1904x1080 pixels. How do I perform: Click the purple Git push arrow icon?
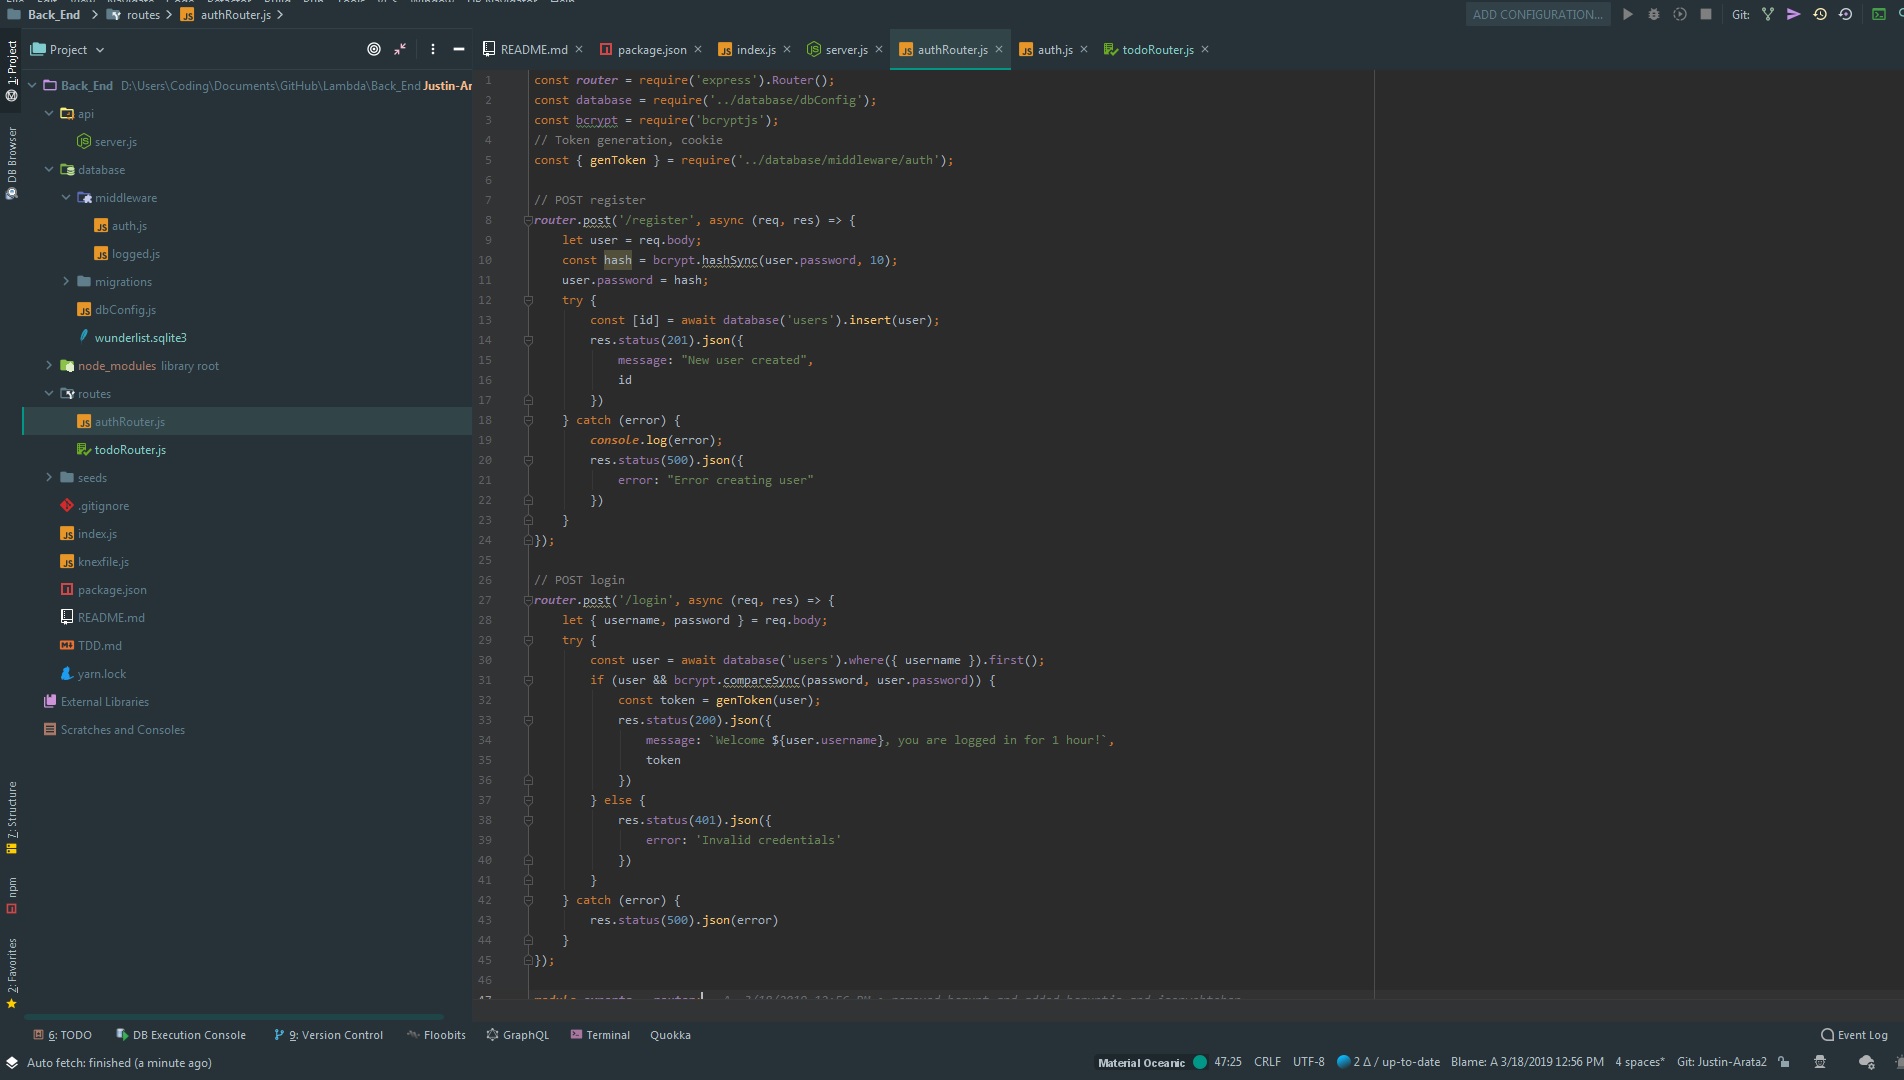pos(1794,14)
